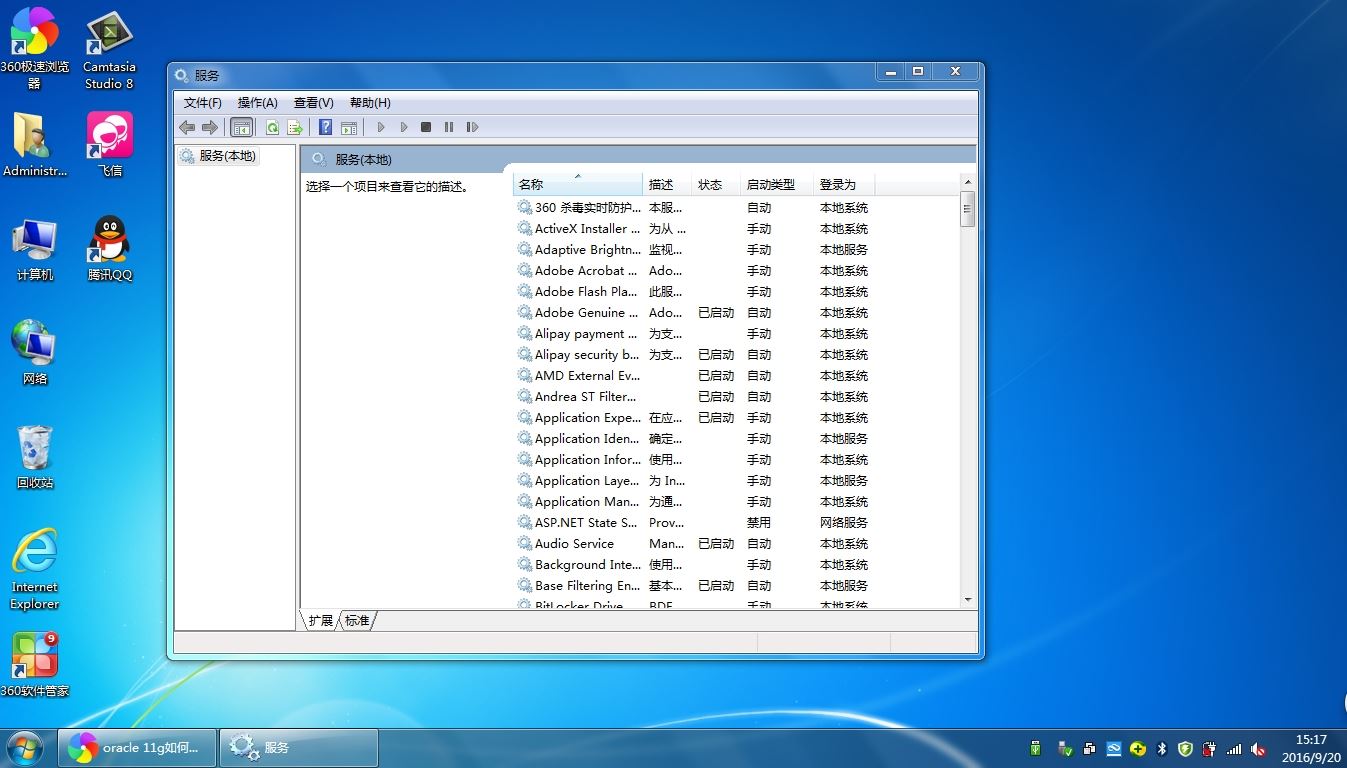Switch to the 扩展 tab
This screenshot has height=768, width=1347.
tap(320, 621)
